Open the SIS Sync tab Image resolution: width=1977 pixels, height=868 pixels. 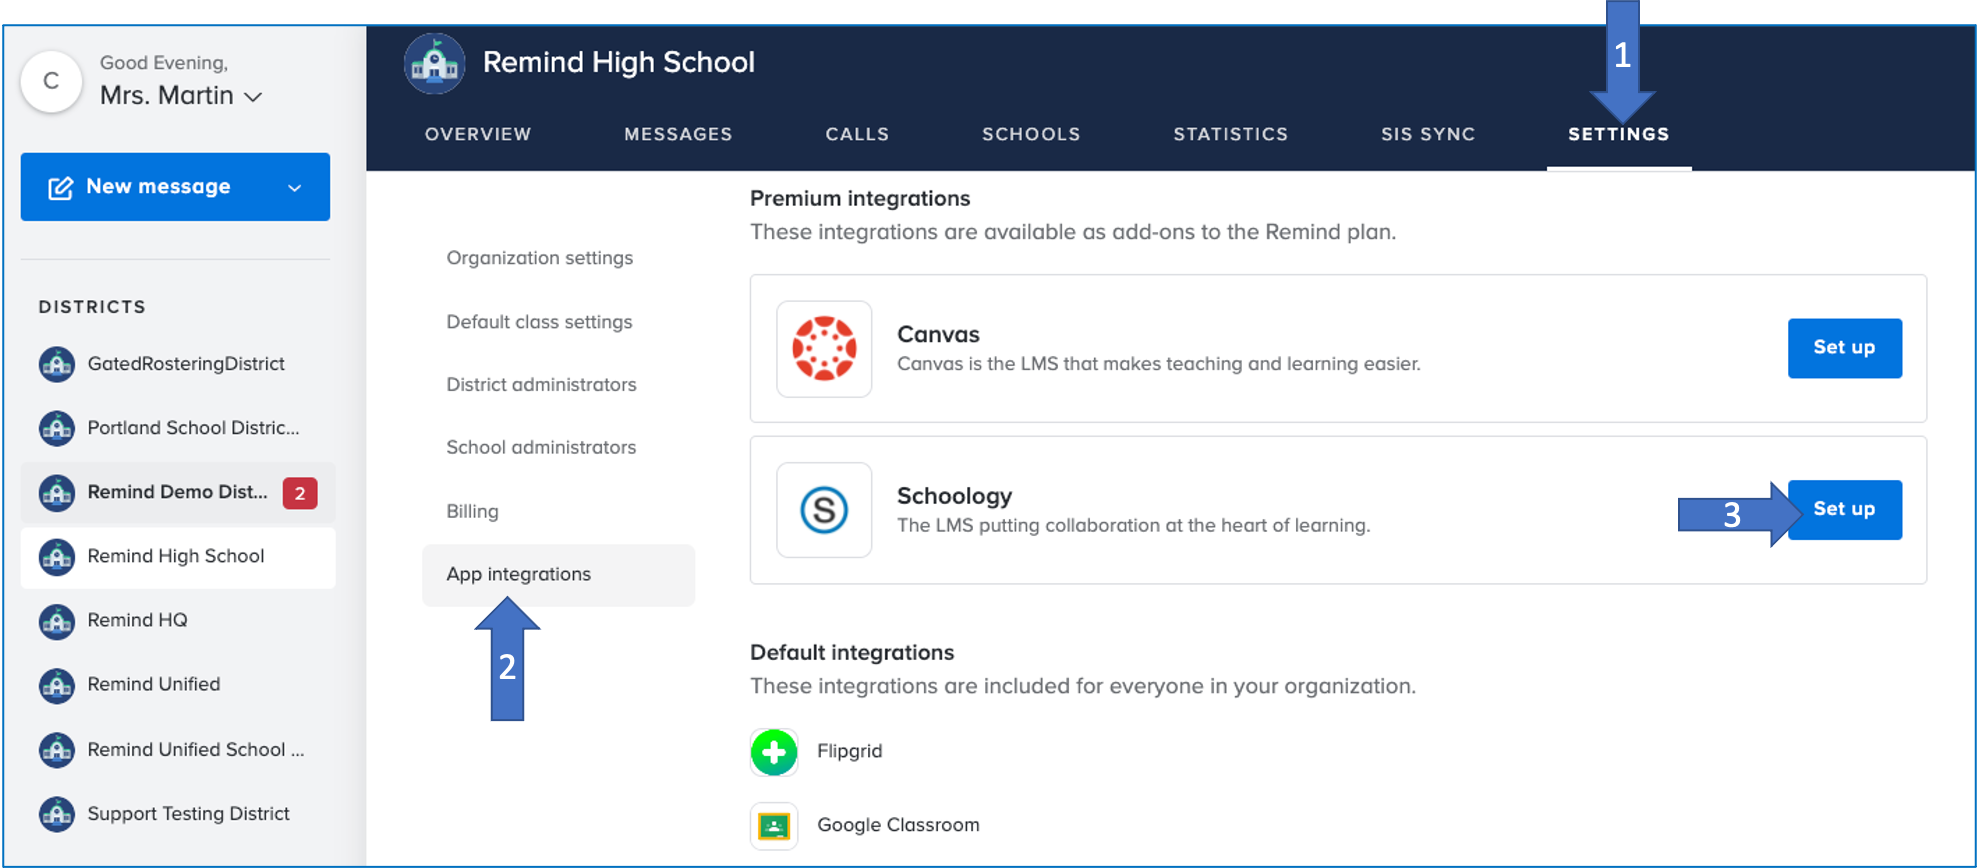tap(1428, 134)
